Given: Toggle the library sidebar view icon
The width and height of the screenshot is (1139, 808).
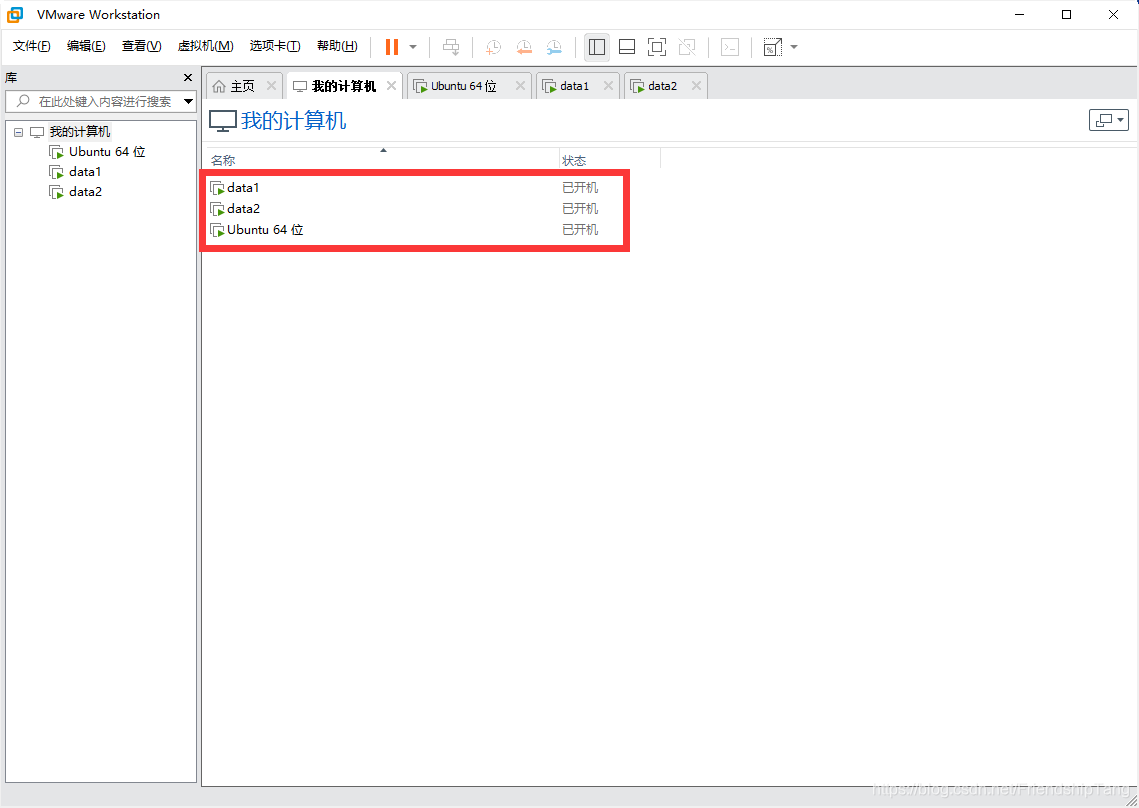Looking at the screenshot, I should point(597,47).
